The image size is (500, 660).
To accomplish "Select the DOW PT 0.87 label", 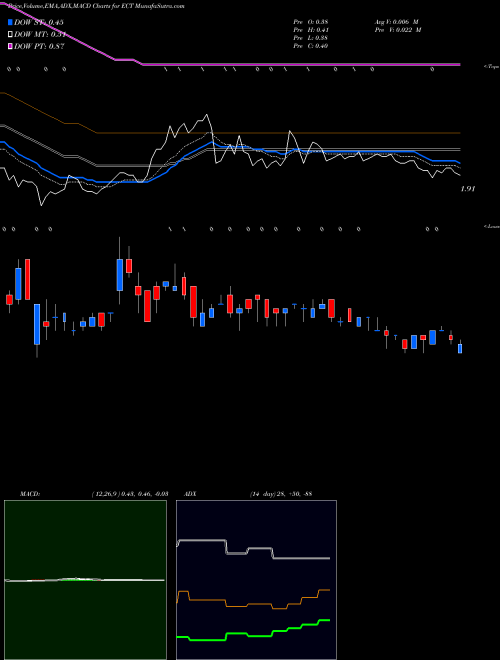I will pos(39,46).
